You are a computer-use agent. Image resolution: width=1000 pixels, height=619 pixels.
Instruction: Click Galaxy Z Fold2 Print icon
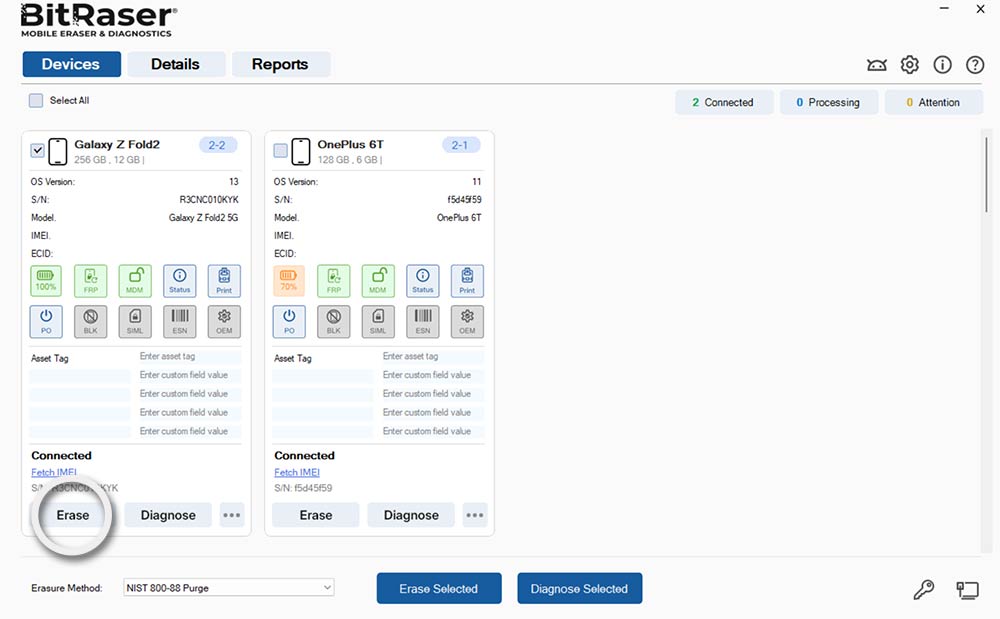point(224,280)
